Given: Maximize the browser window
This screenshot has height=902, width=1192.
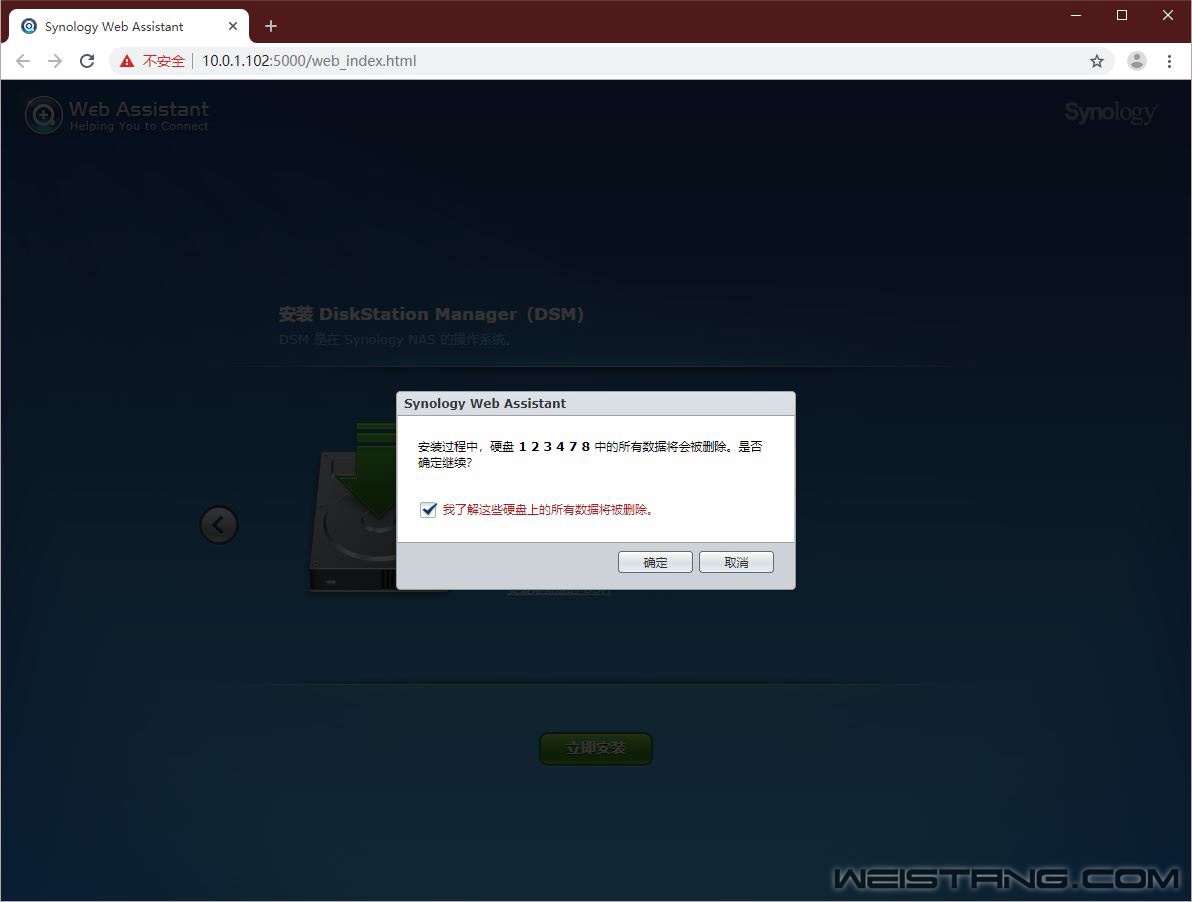Looking at the screenshot, I should click(x=1122, y=15).
